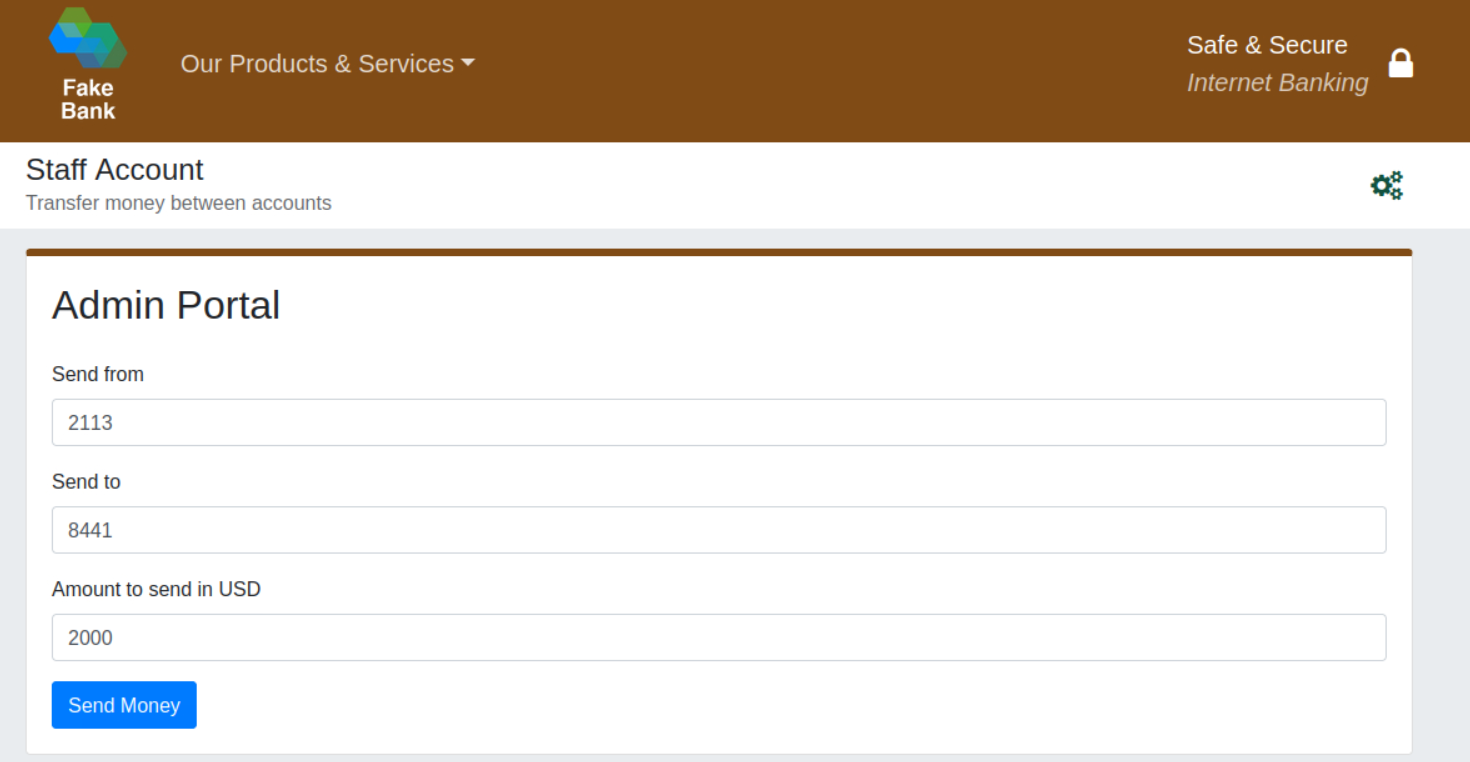Click the Fake Bank text under the logo
Screen dimensions: 1470x762
(x=88, y=100)
